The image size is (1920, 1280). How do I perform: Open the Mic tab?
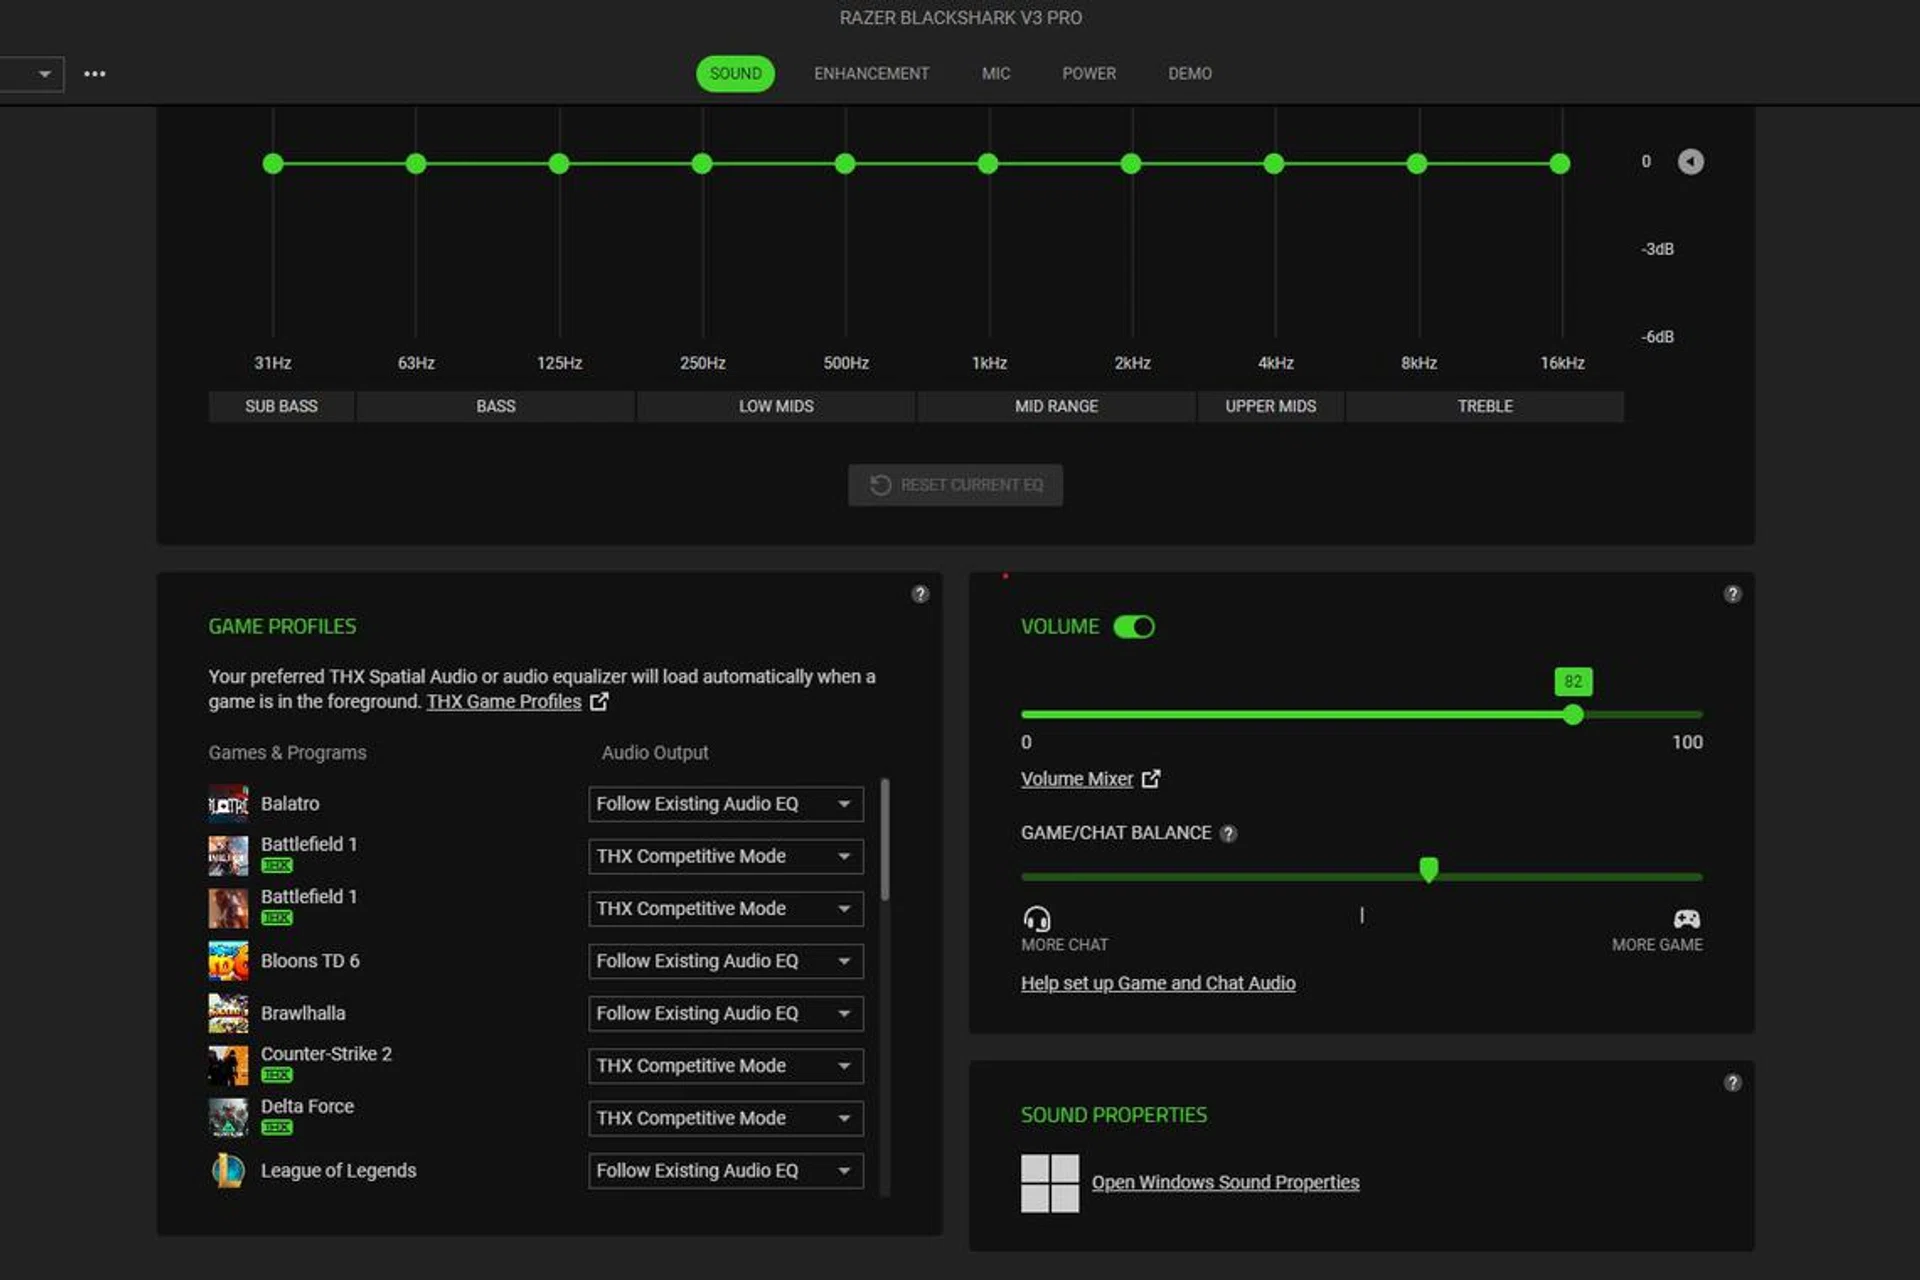point(995,74)
